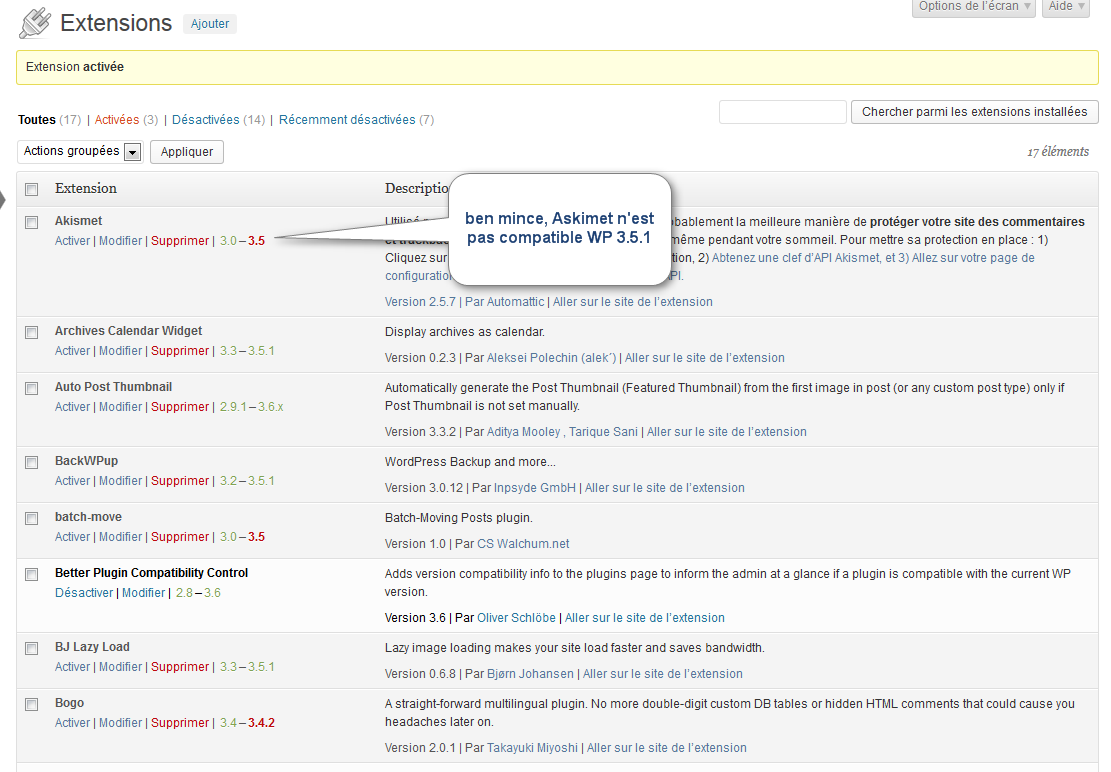This screenshot has width=1111, height=772.
Task: Check the BackWPup row checkbox
Action: point(32,462)
